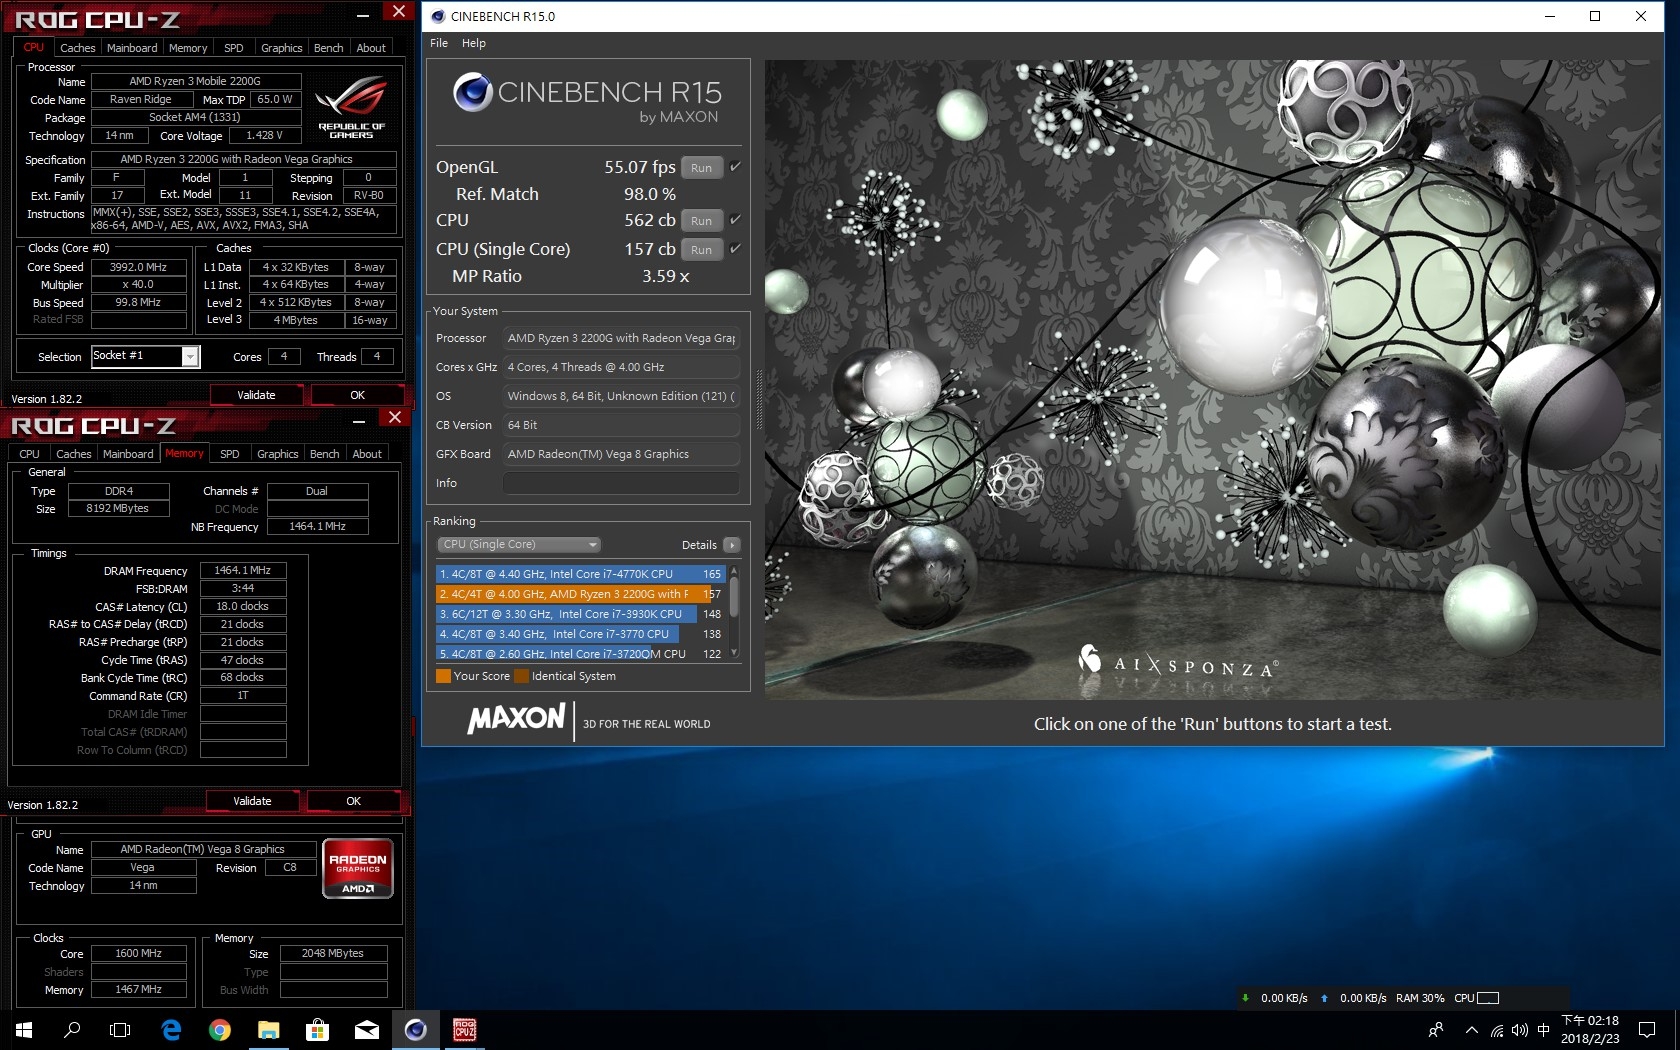Click the Radeon Graphics AMD logo

pyautogui.click(x=358, y=868)
